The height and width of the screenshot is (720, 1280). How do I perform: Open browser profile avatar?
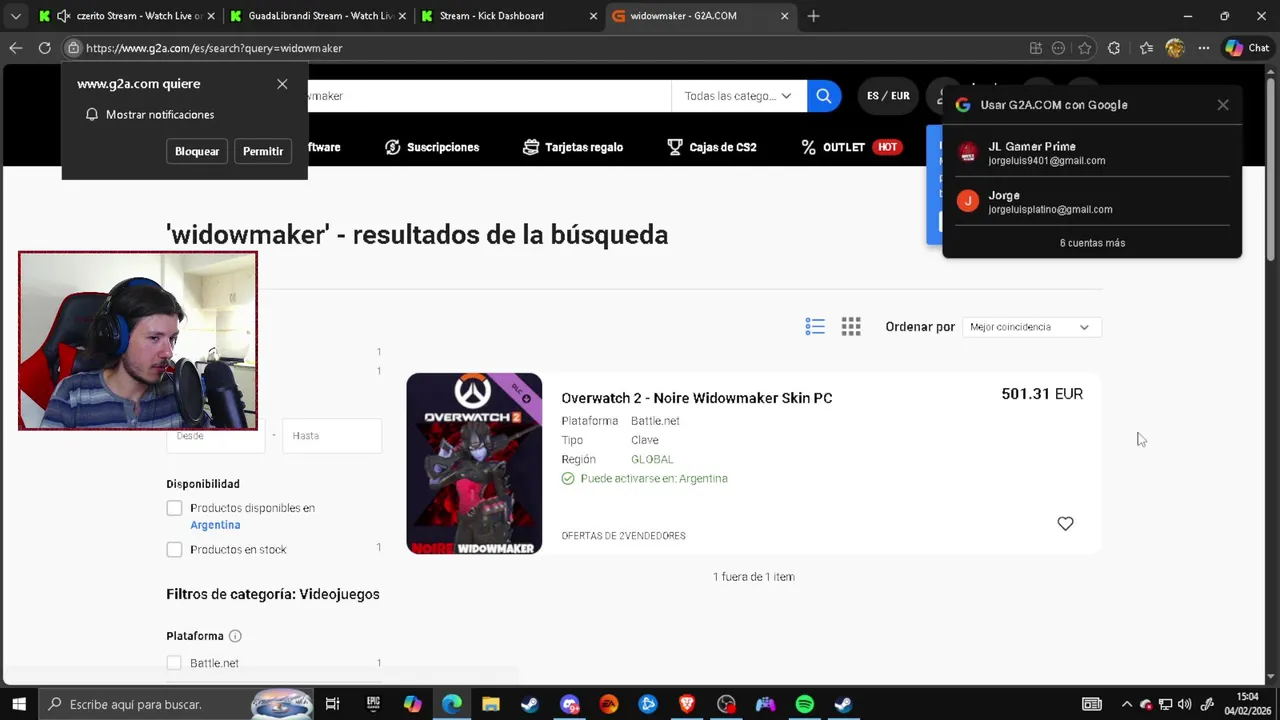[x=1175, y=48]
